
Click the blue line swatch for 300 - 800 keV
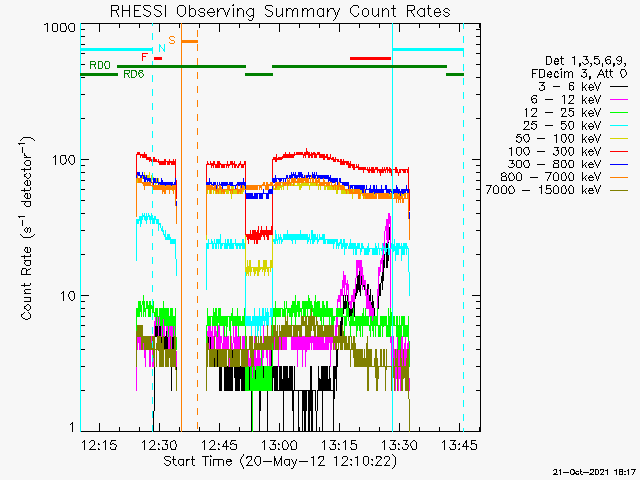(x=619, y=164)
